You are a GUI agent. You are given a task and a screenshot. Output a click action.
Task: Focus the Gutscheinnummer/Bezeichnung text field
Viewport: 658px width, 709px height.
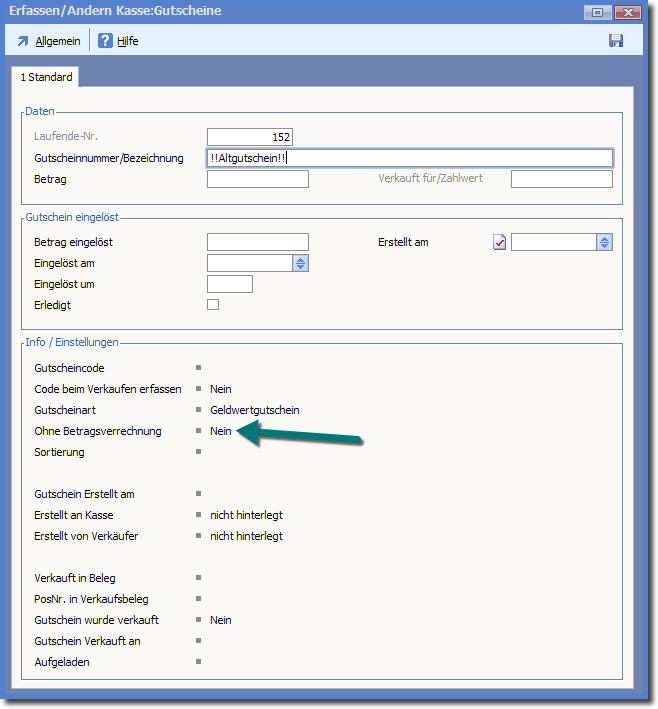point(409,158)
